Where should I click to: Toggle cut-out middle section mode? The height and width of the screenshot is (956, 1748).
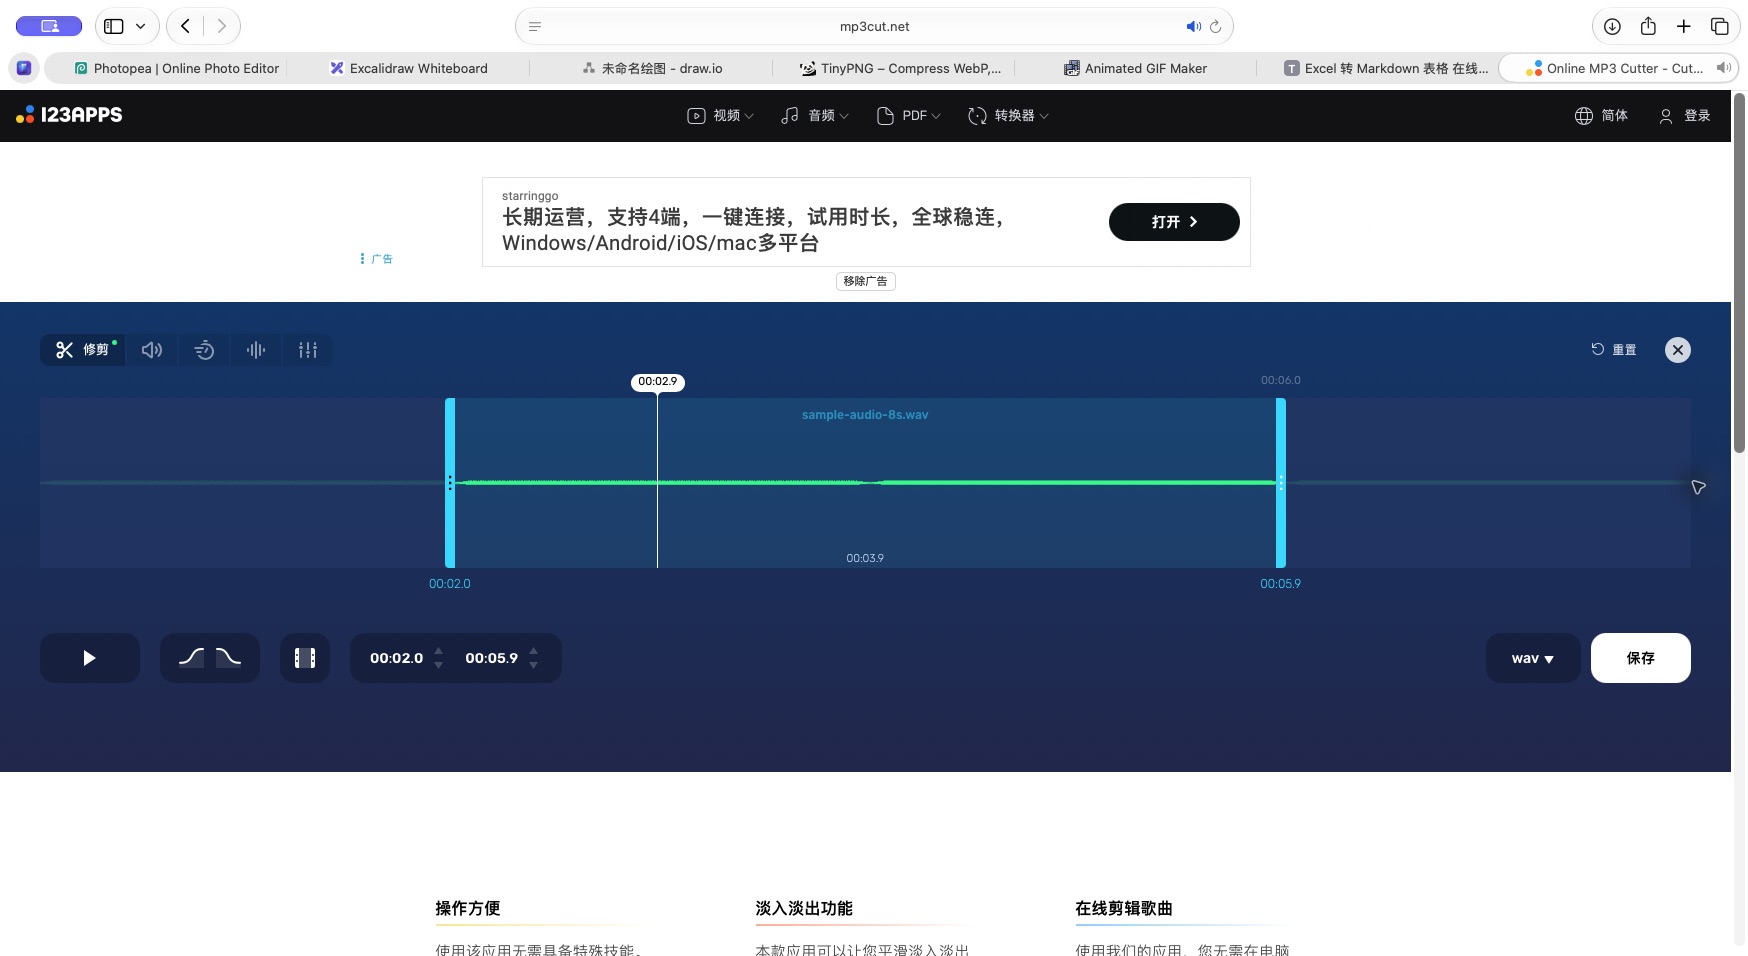[x=305, y=658]
